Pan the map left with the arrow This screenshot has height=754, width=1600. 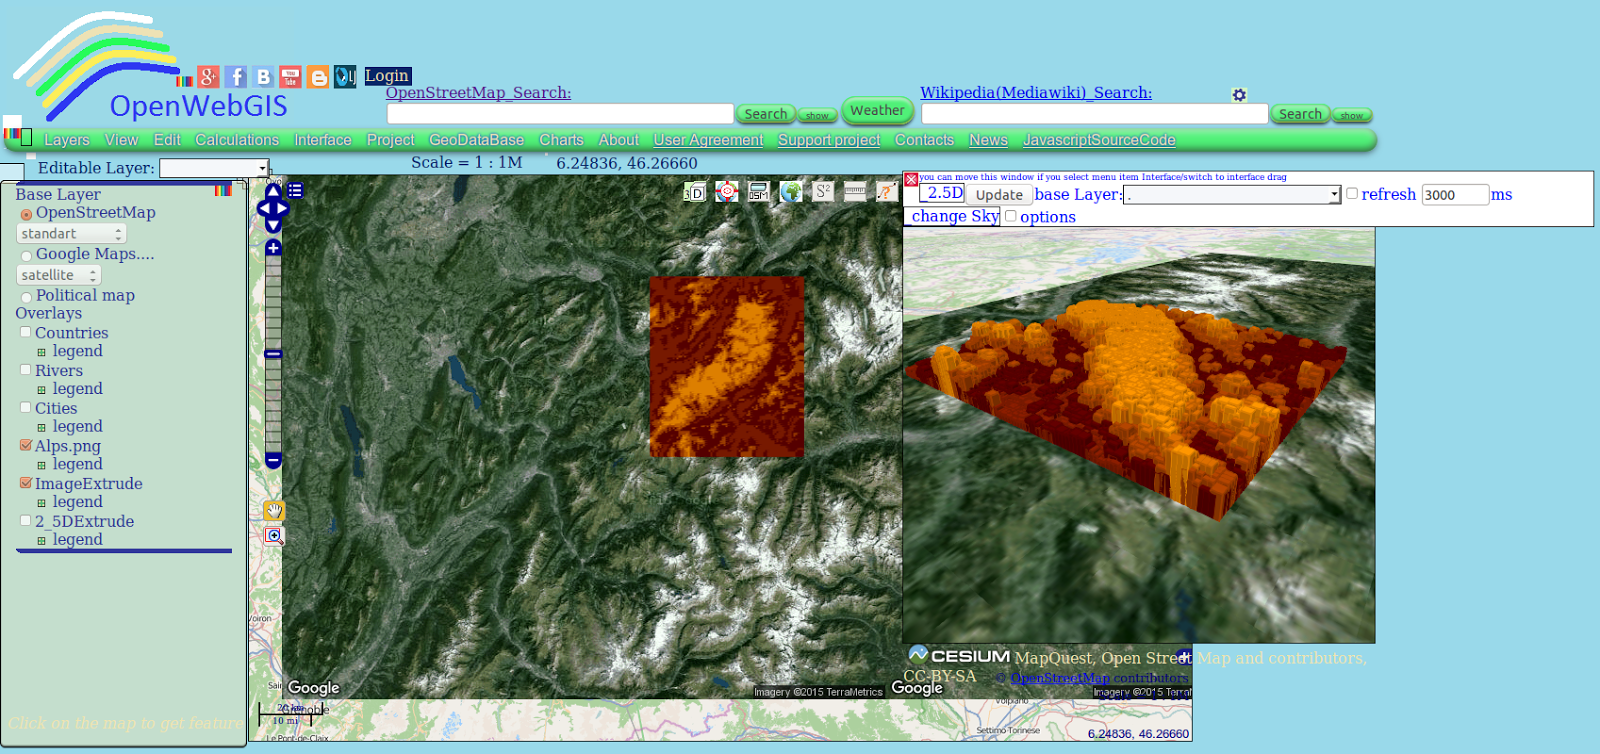click(x=263, y=208)
